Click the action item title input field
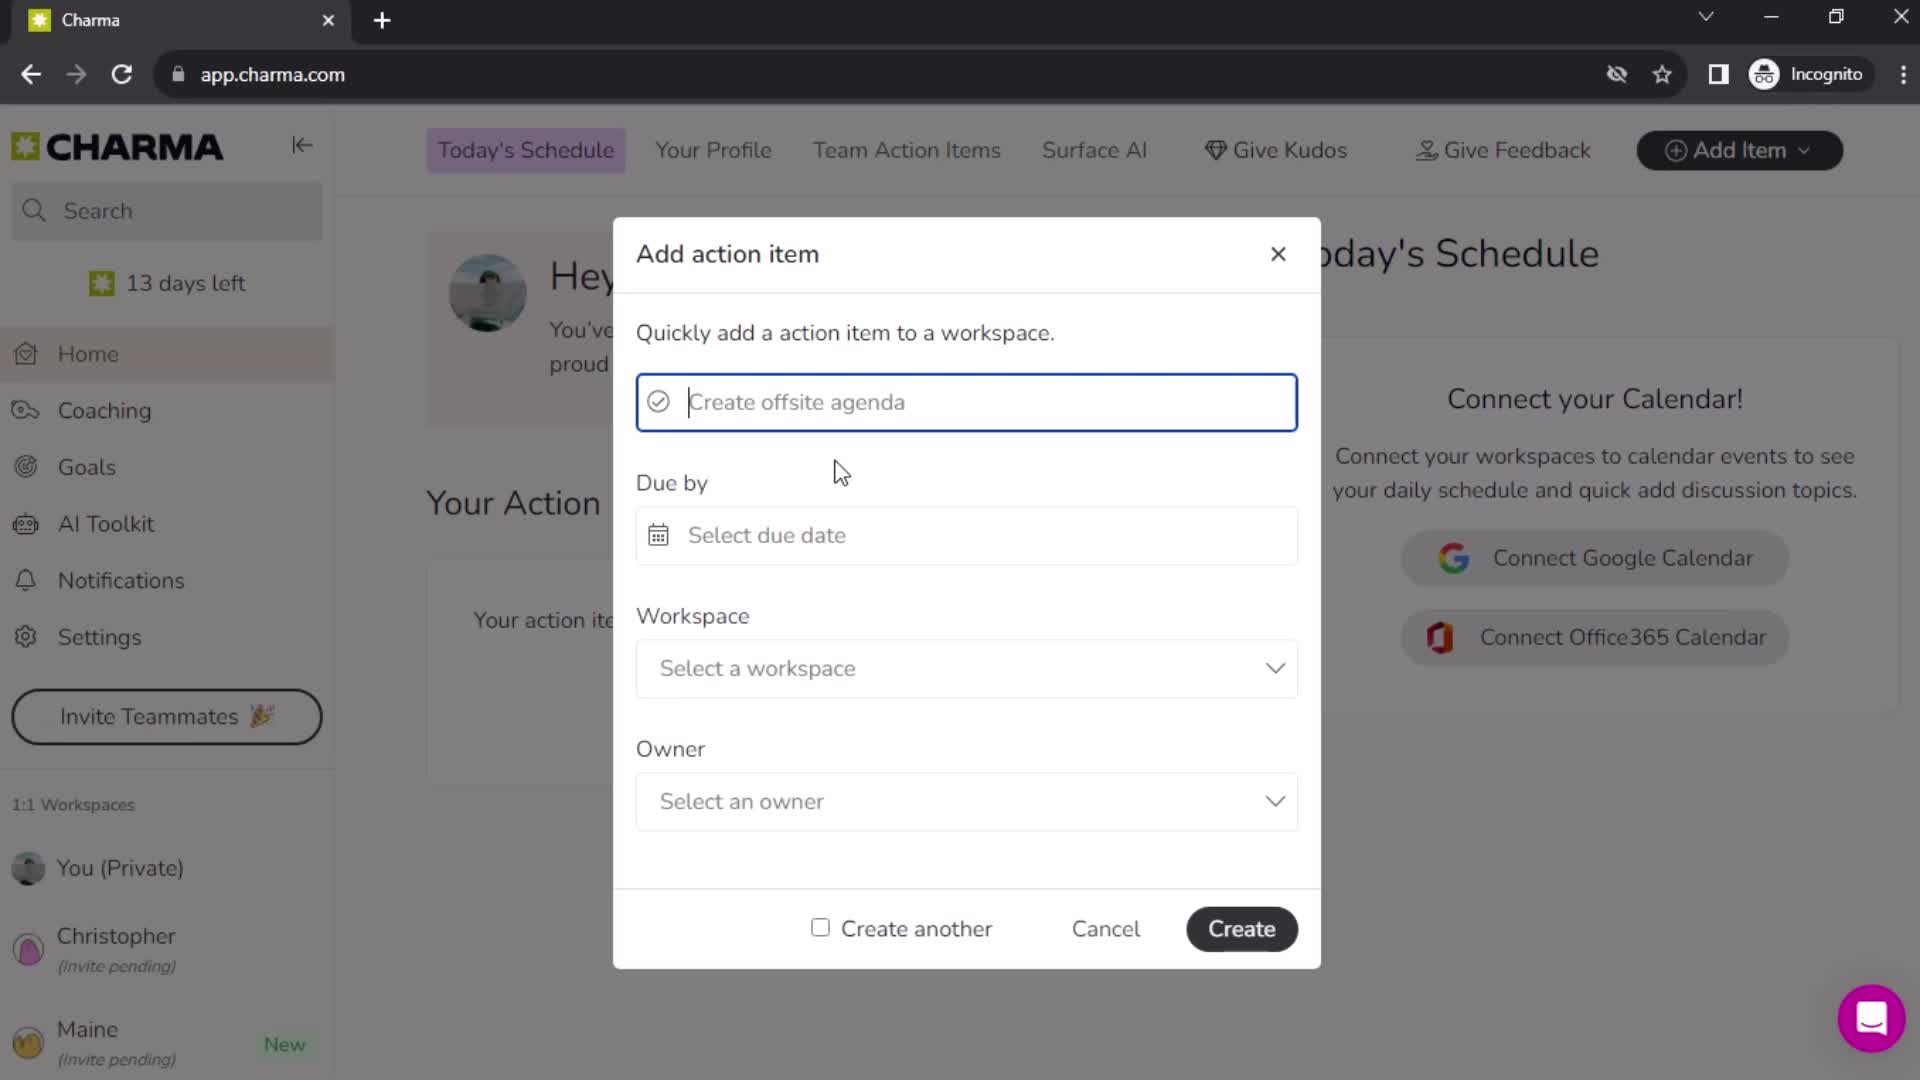The height and width of the screenshot is (1080, 1920). [x=969, y=402]
